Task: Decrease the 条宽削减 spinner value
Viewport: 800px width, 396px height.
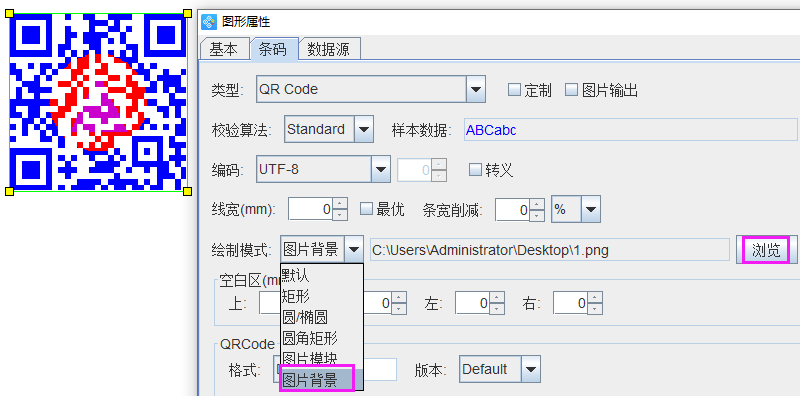Action: coord(537,215)
